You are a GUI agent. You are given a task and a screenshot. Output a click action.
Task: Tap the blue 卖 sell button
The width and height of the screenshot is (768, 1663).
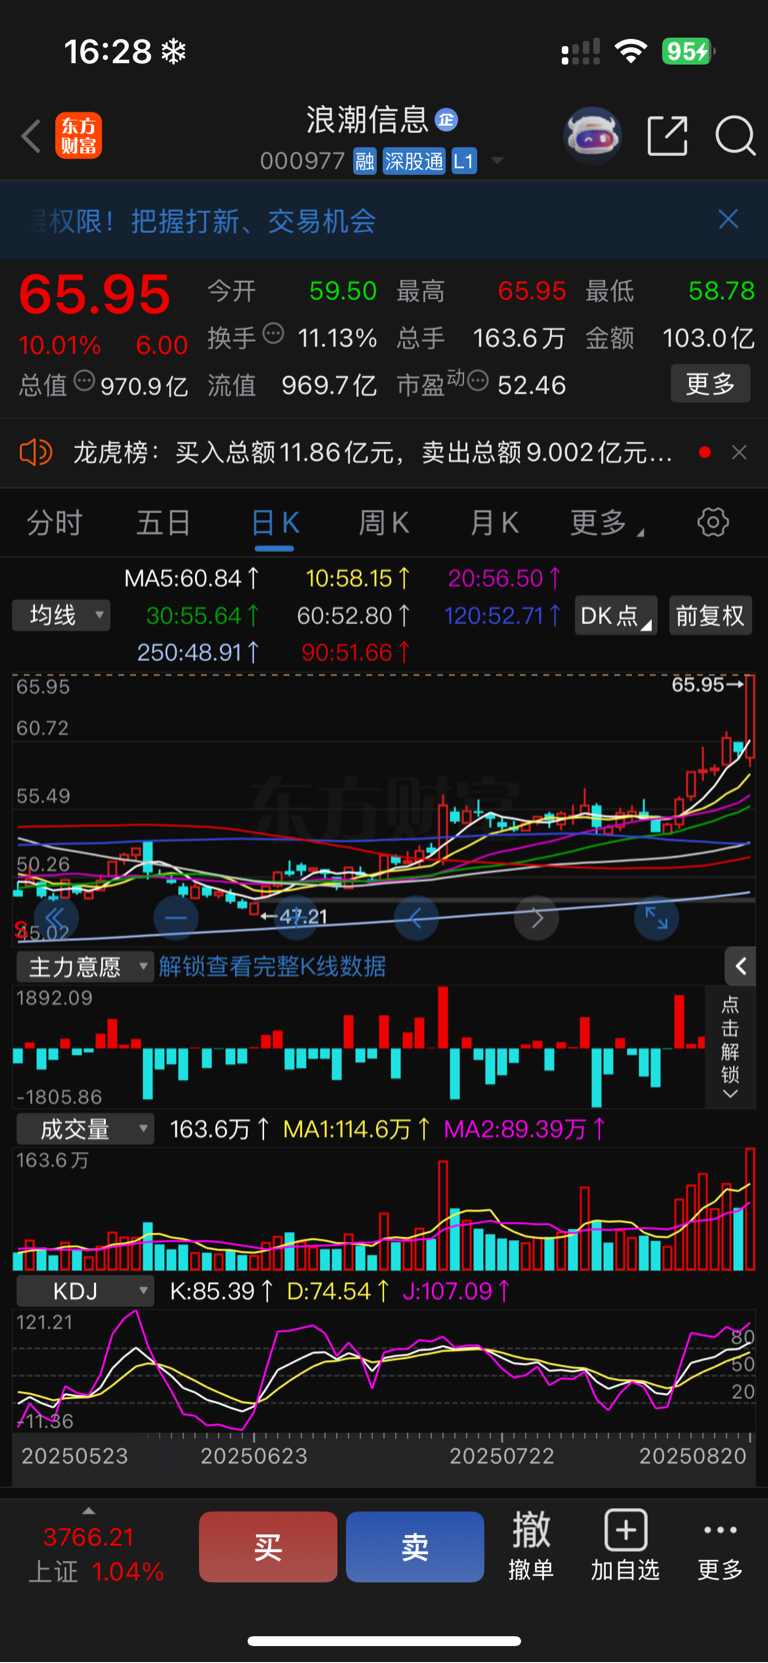click(415, 1547)
